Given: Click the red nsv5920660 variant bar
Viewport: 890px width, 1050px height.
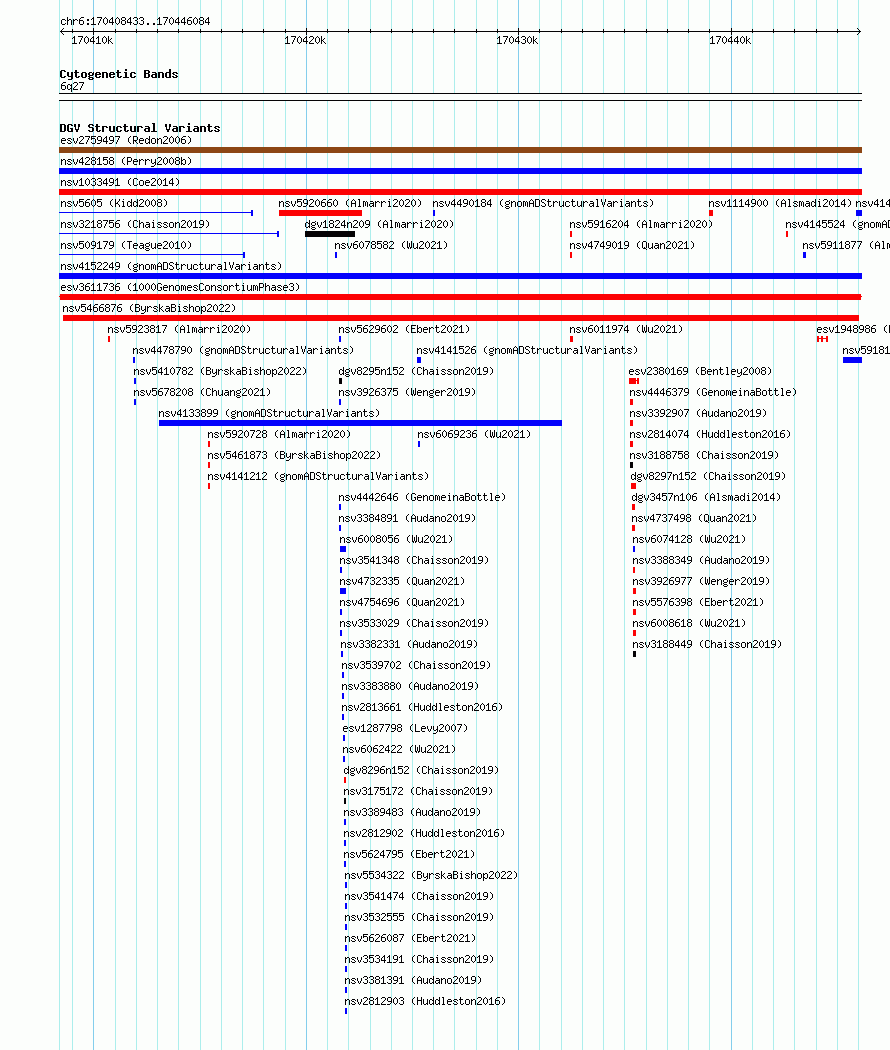Looking at the screenshot, I should [x=320, y=213].
